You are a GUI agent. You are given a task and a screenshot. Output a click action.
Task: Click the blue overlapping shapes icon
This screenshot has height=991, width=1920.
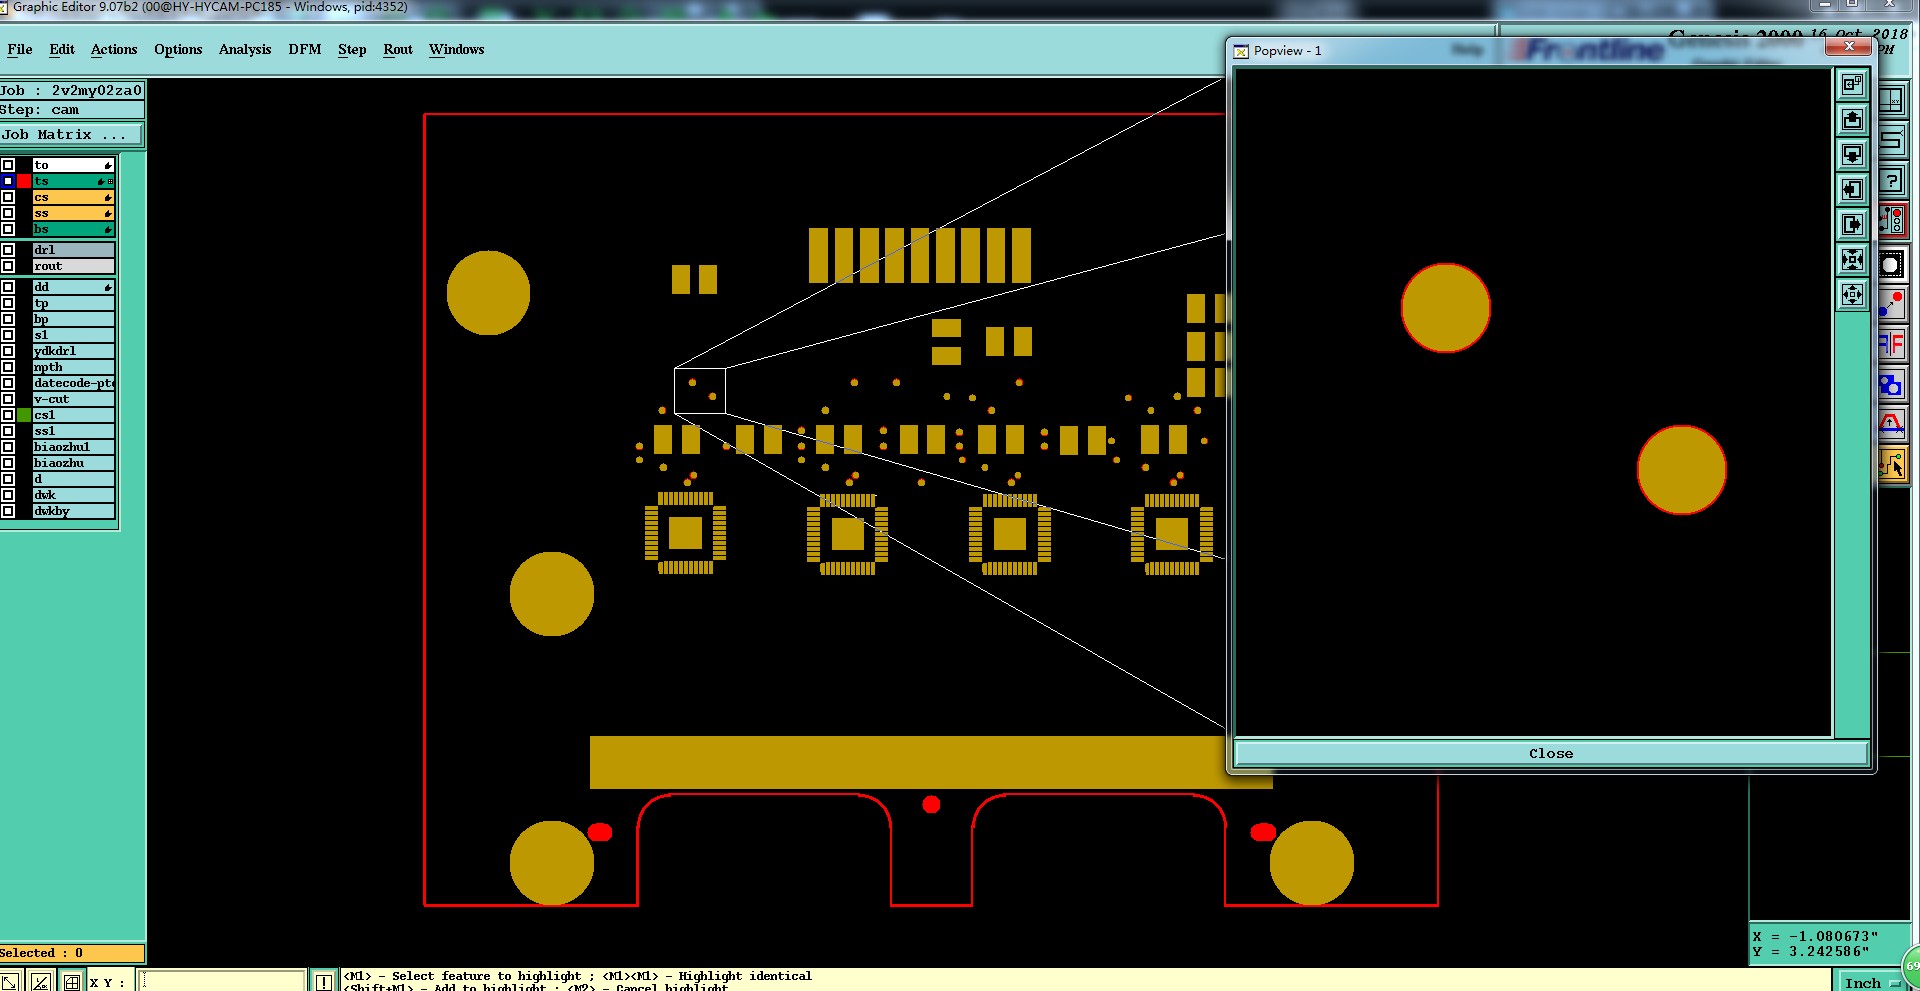(x=1892, y=385)
